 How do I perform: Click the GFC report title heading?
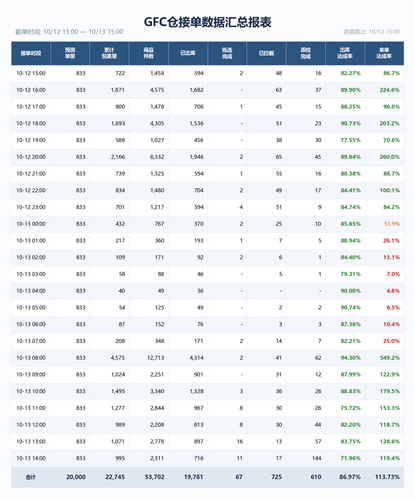(207, 22)
